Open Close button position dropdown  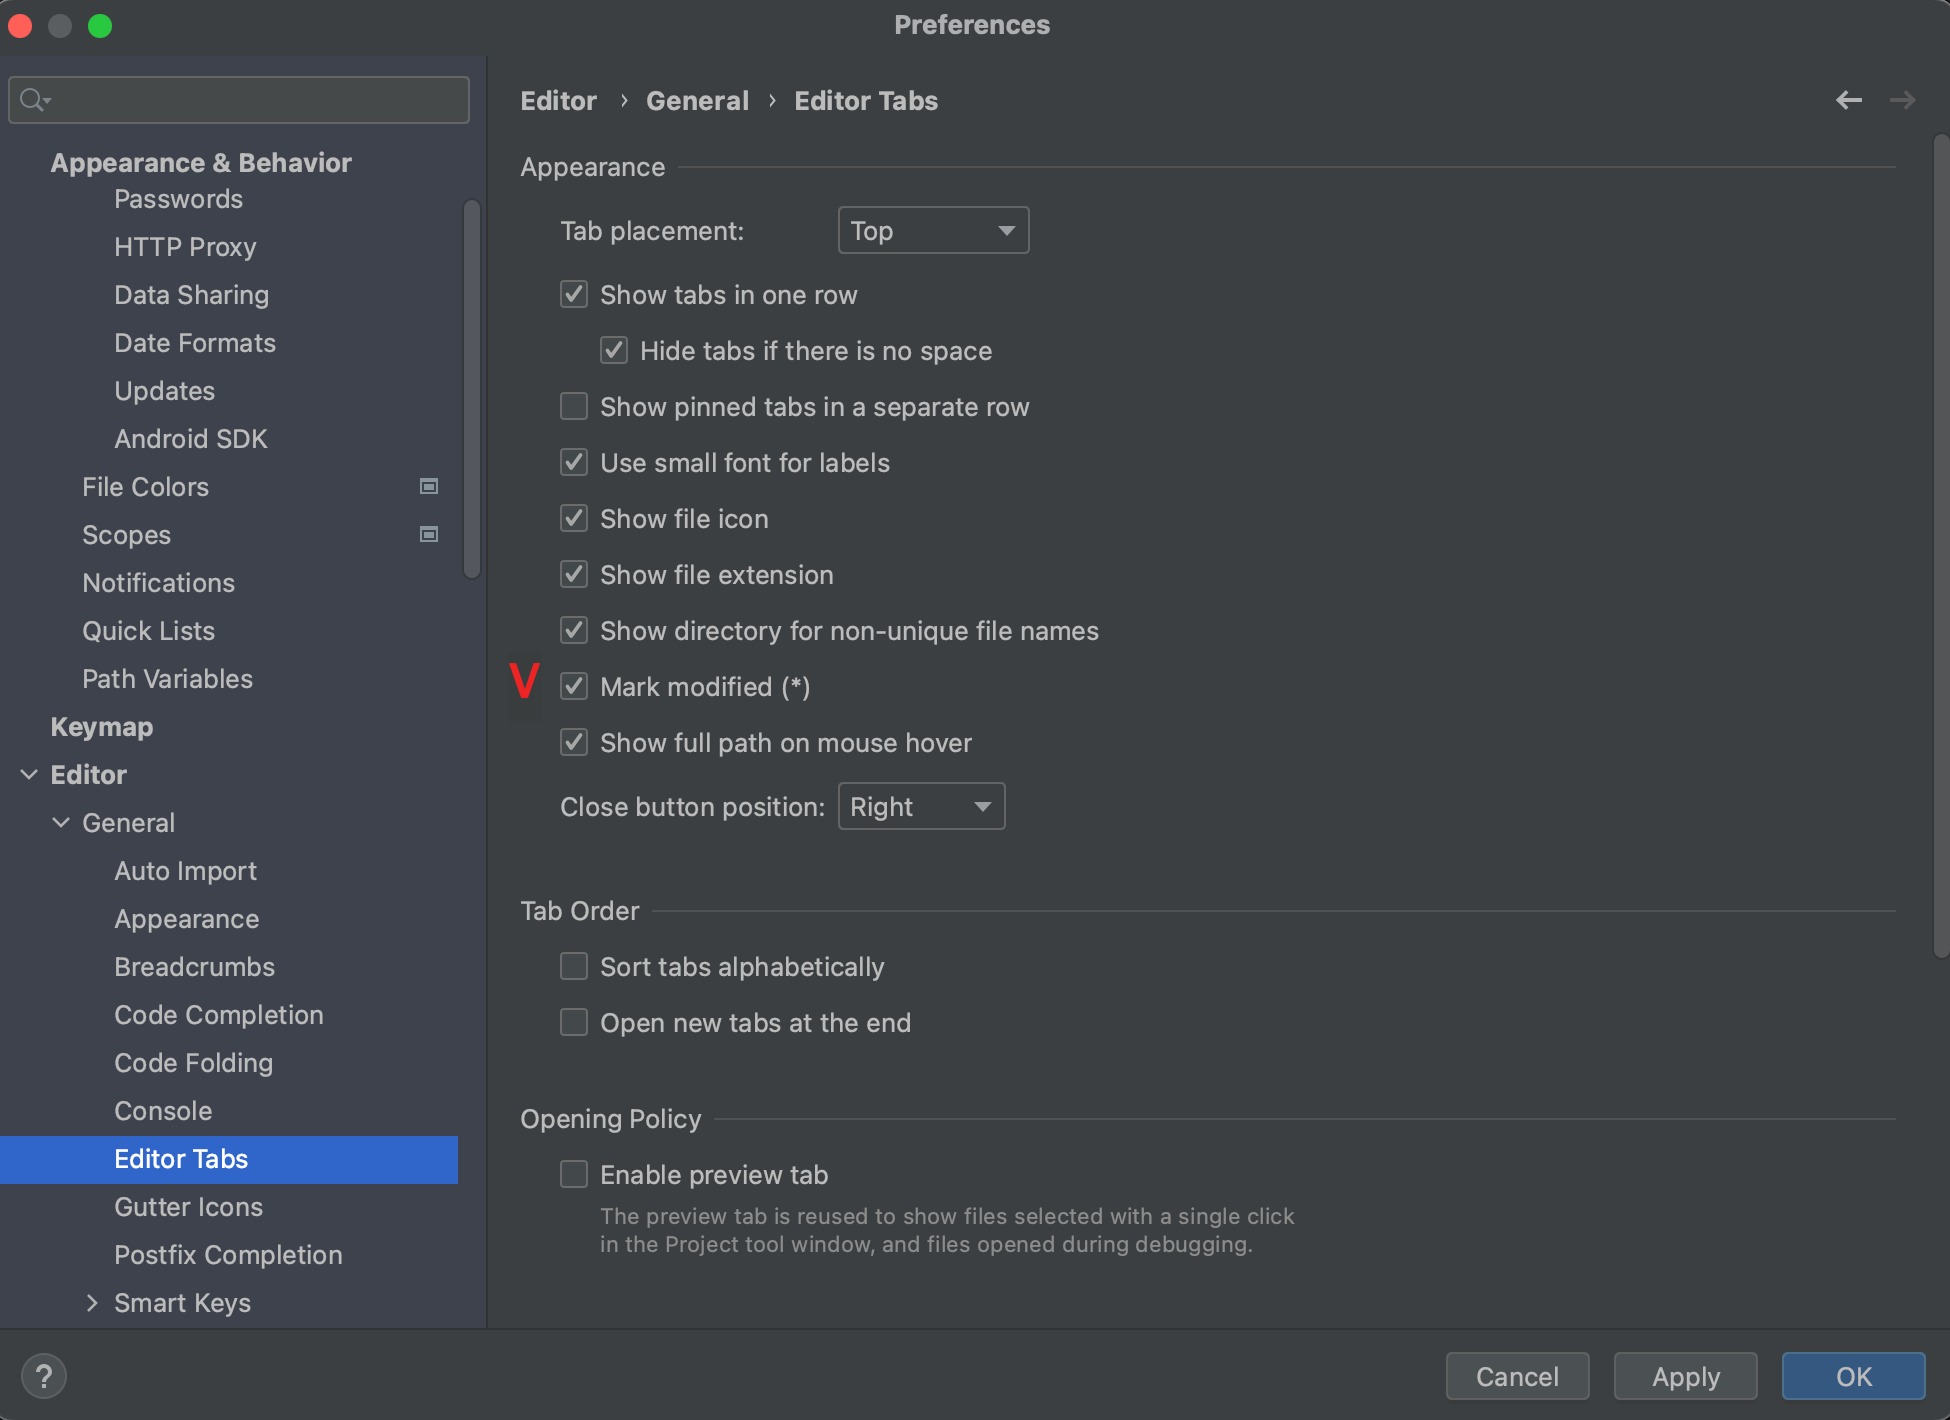click(920, 807)
